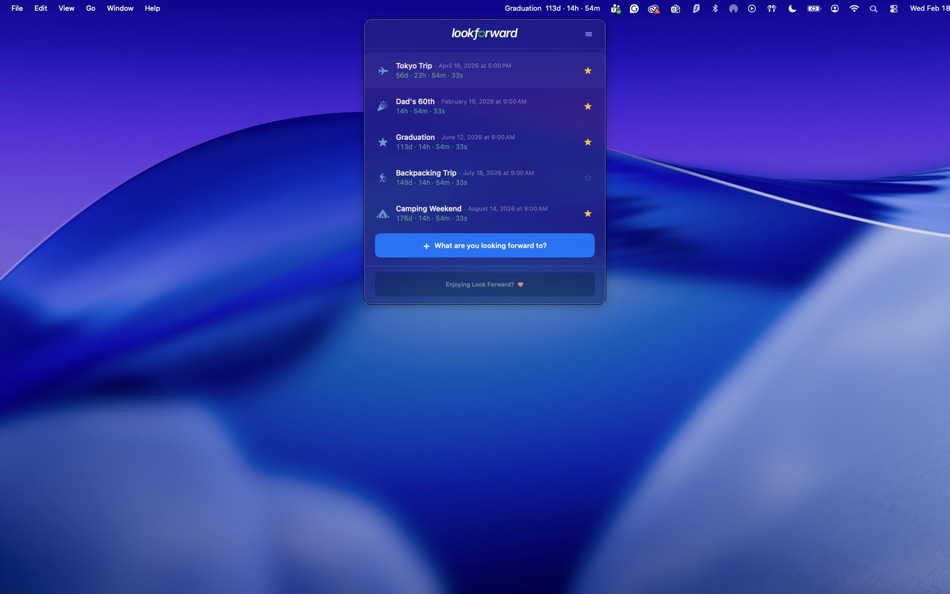Click the airplane icon beside Tokyo Trip
Image resolution: width=950 pixels, height=594 pixels.
pos(381,70)
